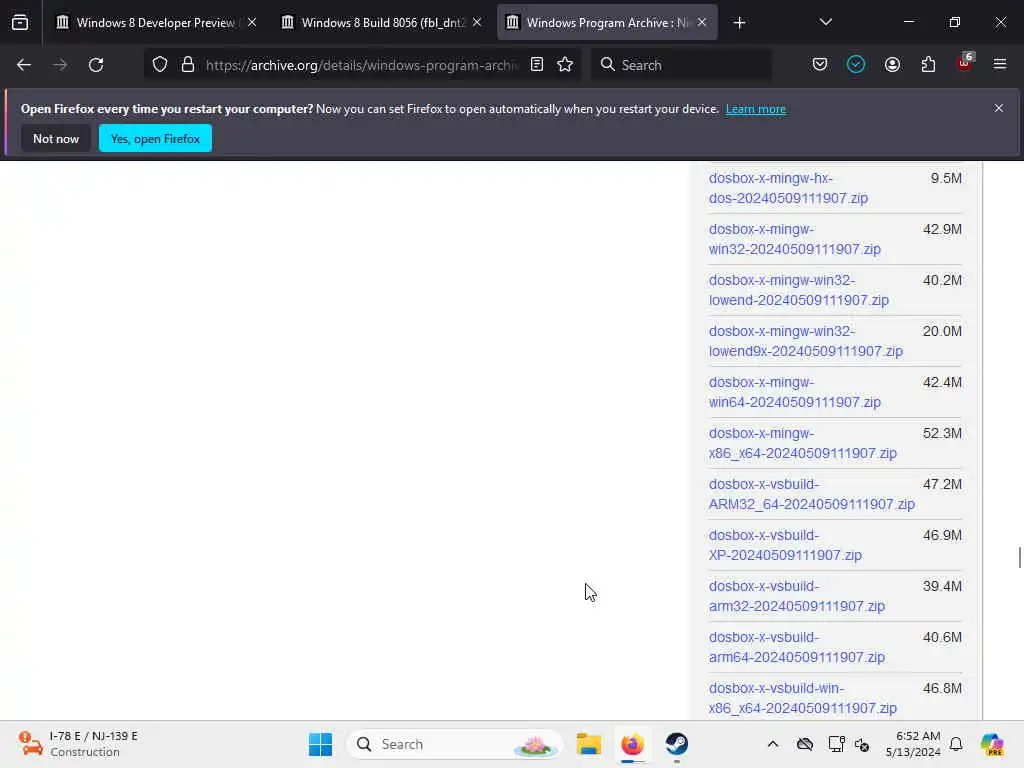Image resolution: width=1024 pixels, height=768 pixels.
Task: Download dosbox-x-vsbuild-win-x86_x64 zip file
Action: click(x=803, y=697)
